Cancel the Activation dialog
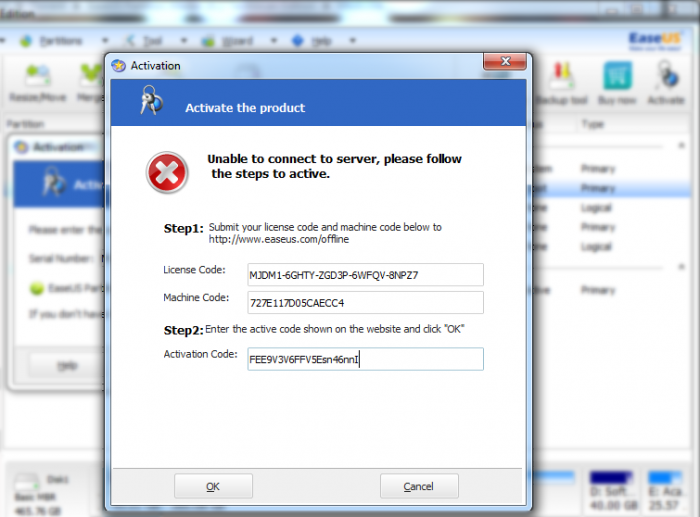The width and height of the screenshot is (700, 517). 419,486
